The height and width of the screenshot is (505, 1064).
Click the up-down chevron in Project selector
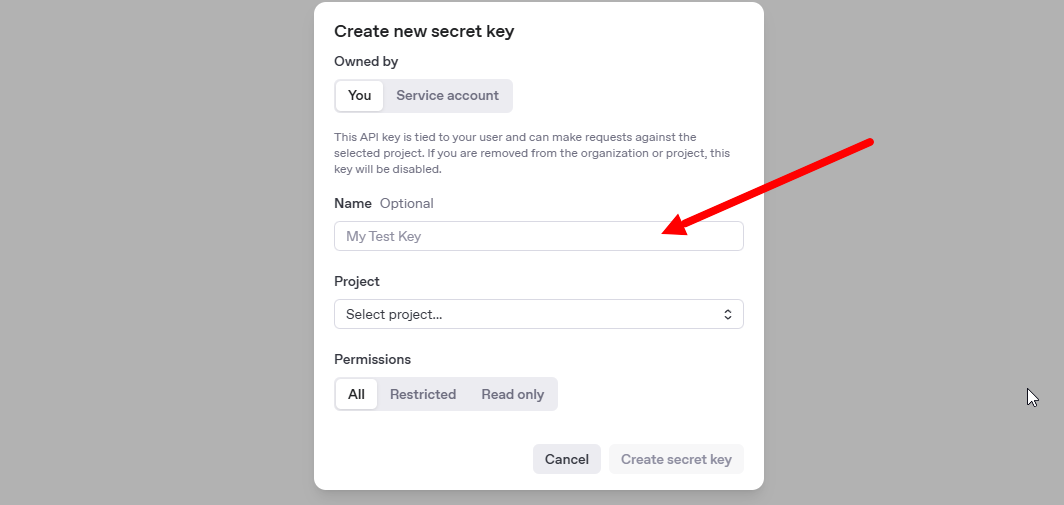(x=727, y=314)
